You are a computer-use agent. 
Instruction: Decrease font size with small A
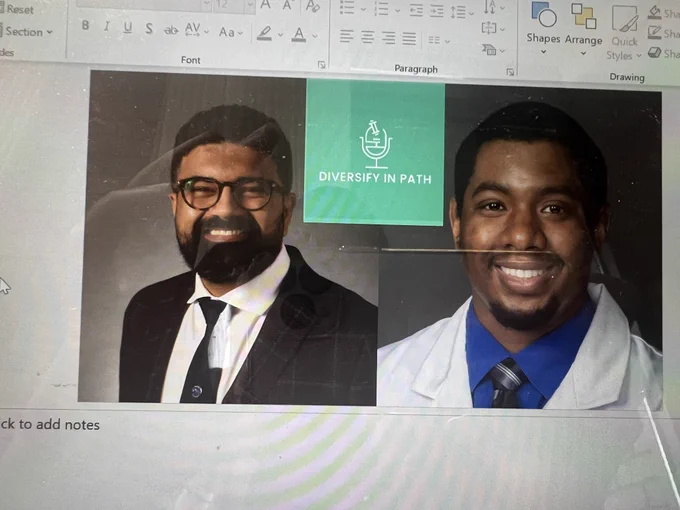click(x=287, y=5)
